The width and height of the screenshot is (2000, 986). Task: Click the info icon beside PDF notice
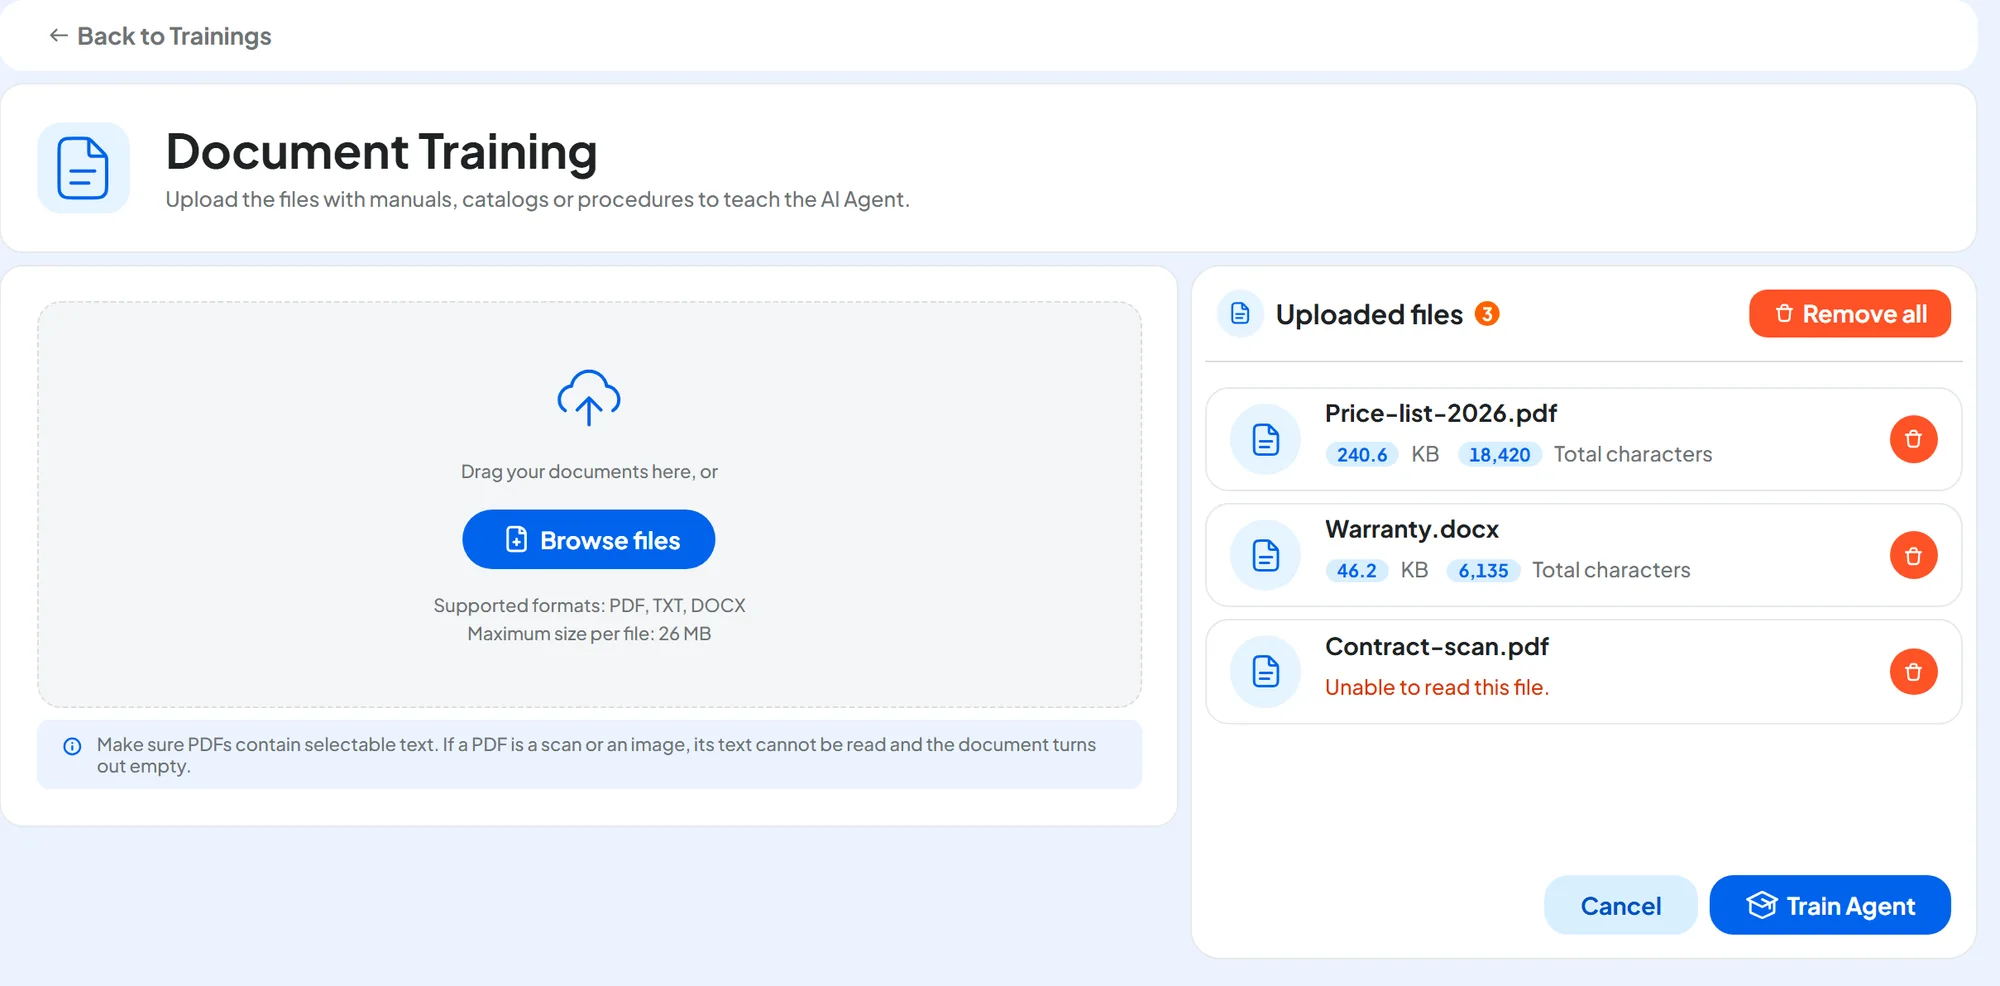(72, 746)
